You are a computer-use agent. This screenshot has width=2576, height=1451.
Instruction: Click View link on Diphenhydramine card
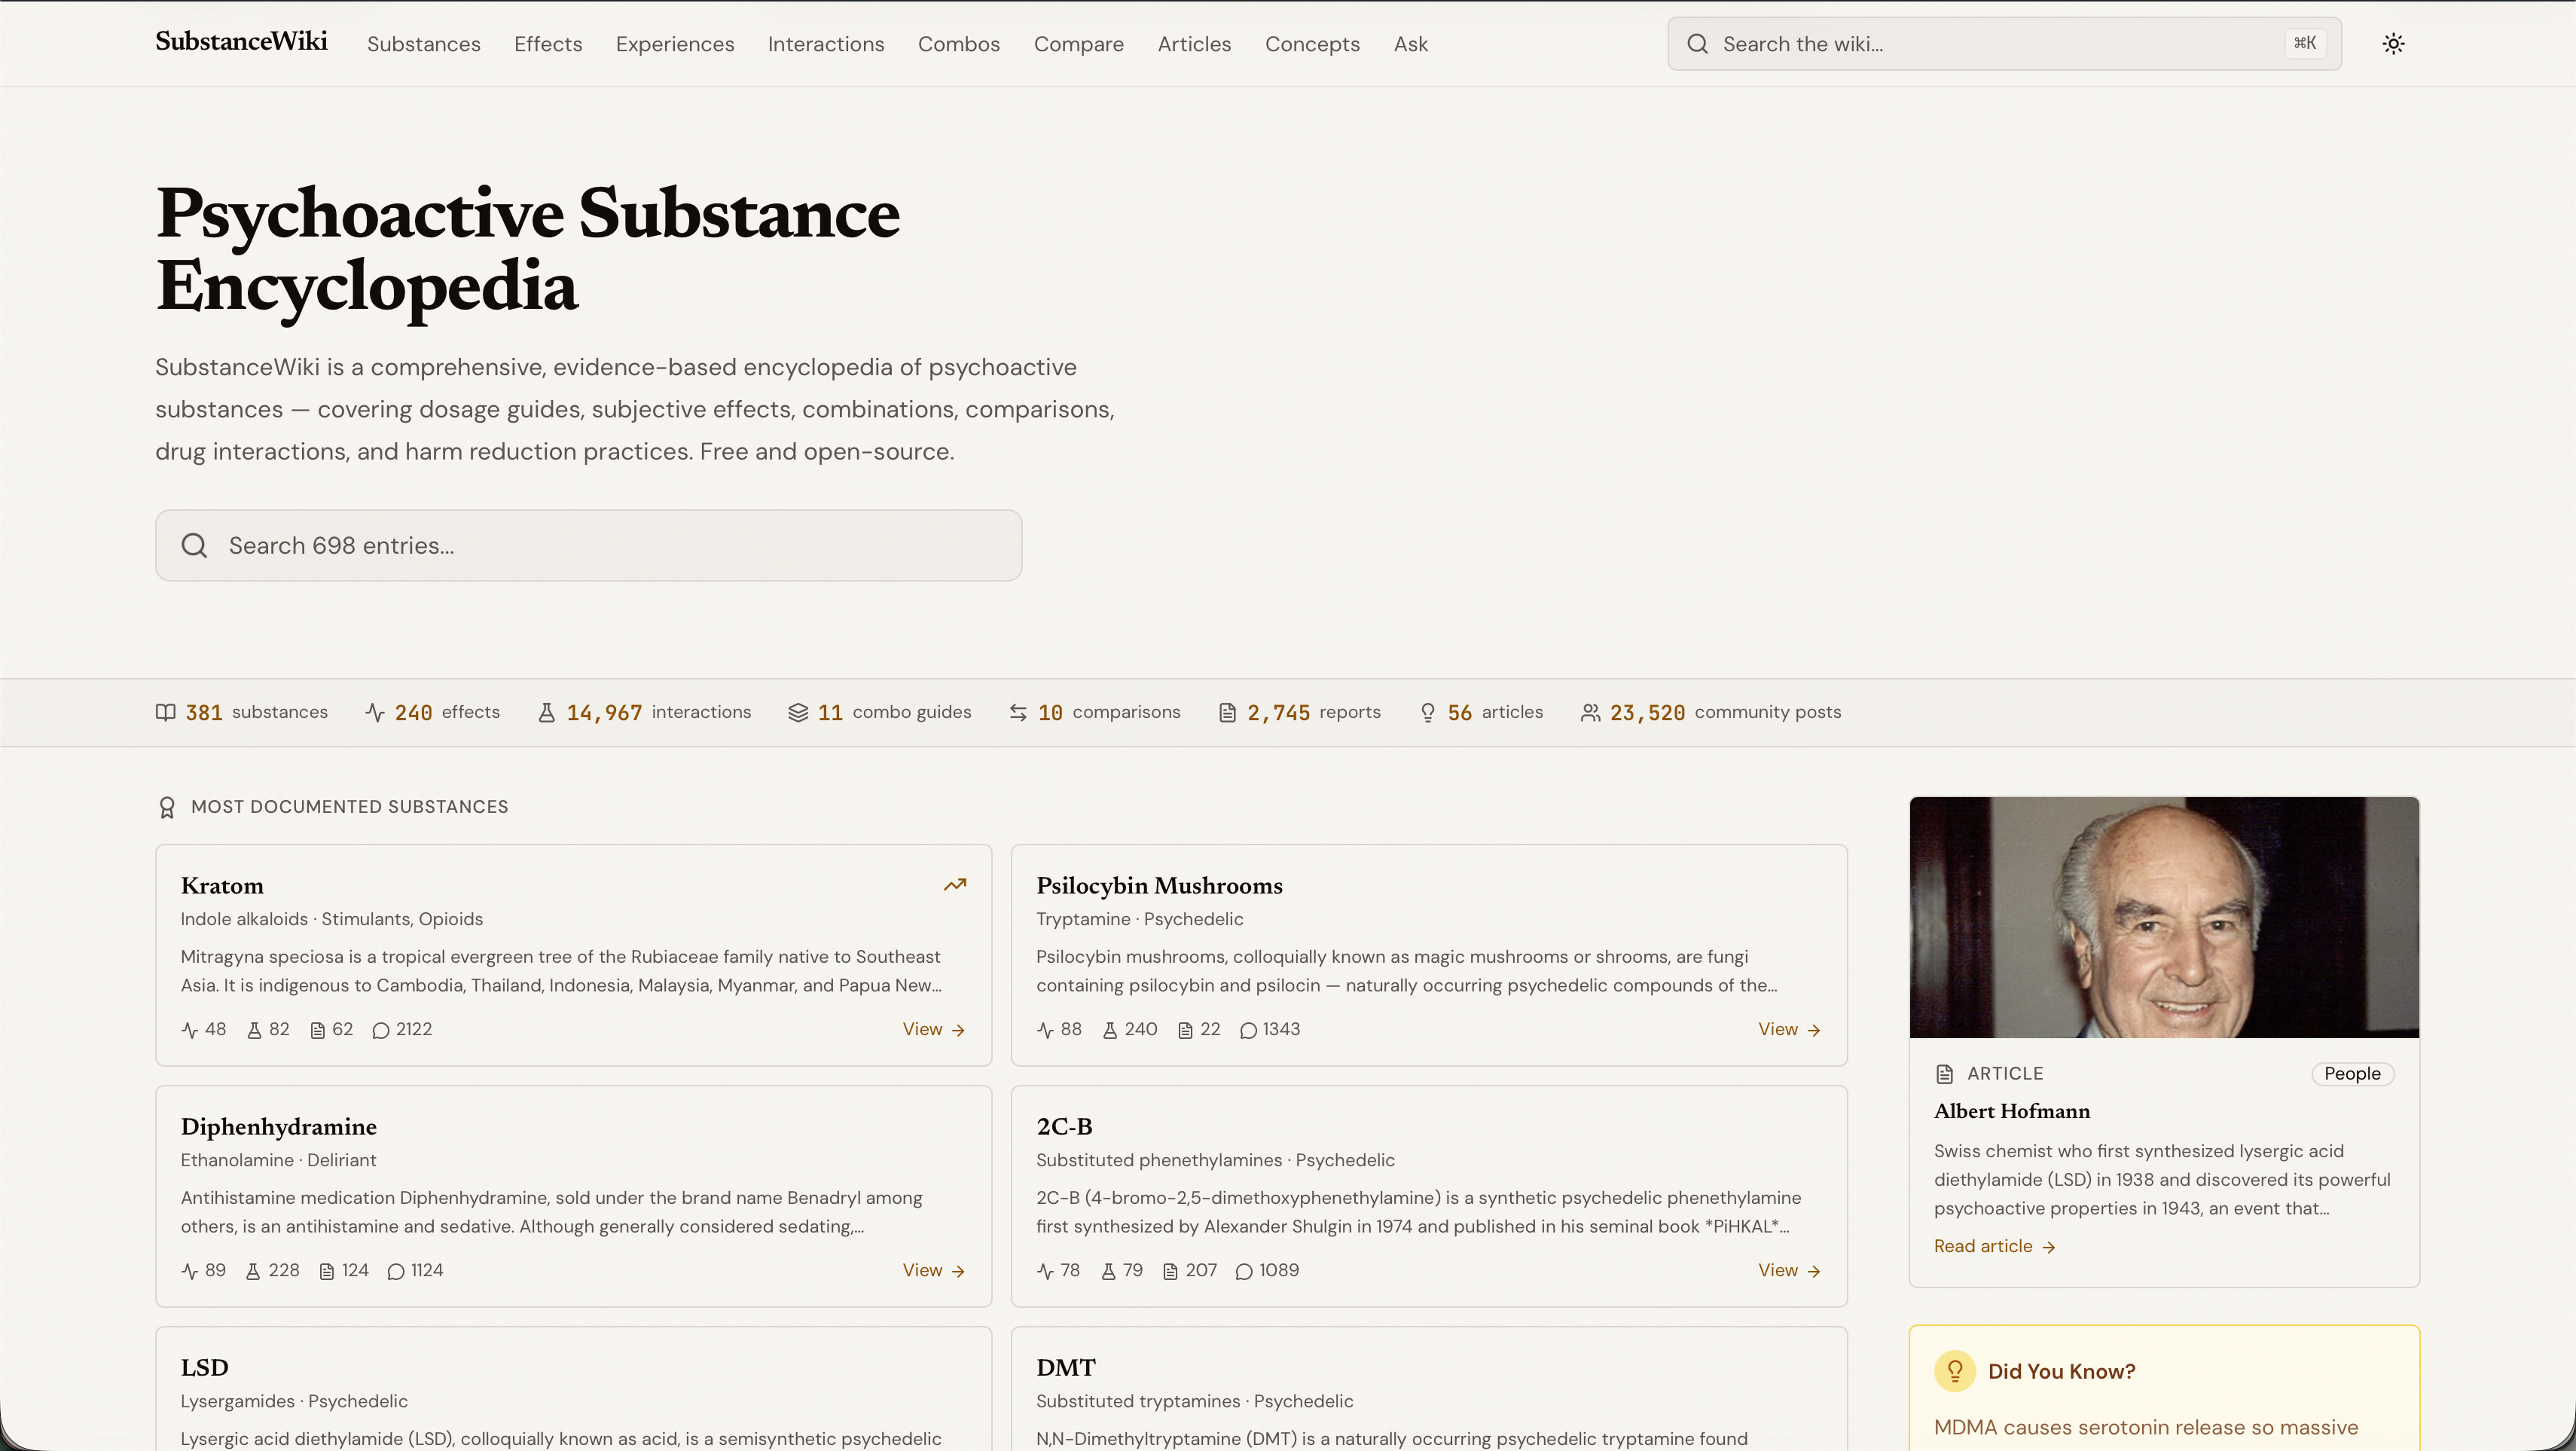coord(934,1270)
